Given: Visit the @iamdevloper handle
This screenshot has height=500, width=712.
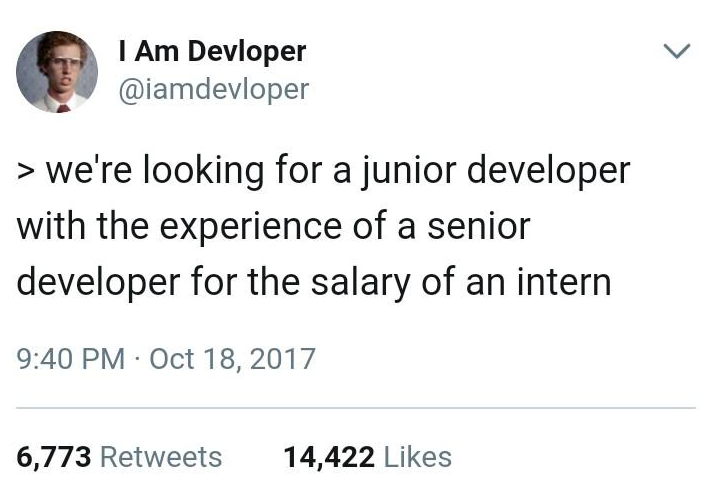Looking at the screenshot, I should (x=213, y=89).
